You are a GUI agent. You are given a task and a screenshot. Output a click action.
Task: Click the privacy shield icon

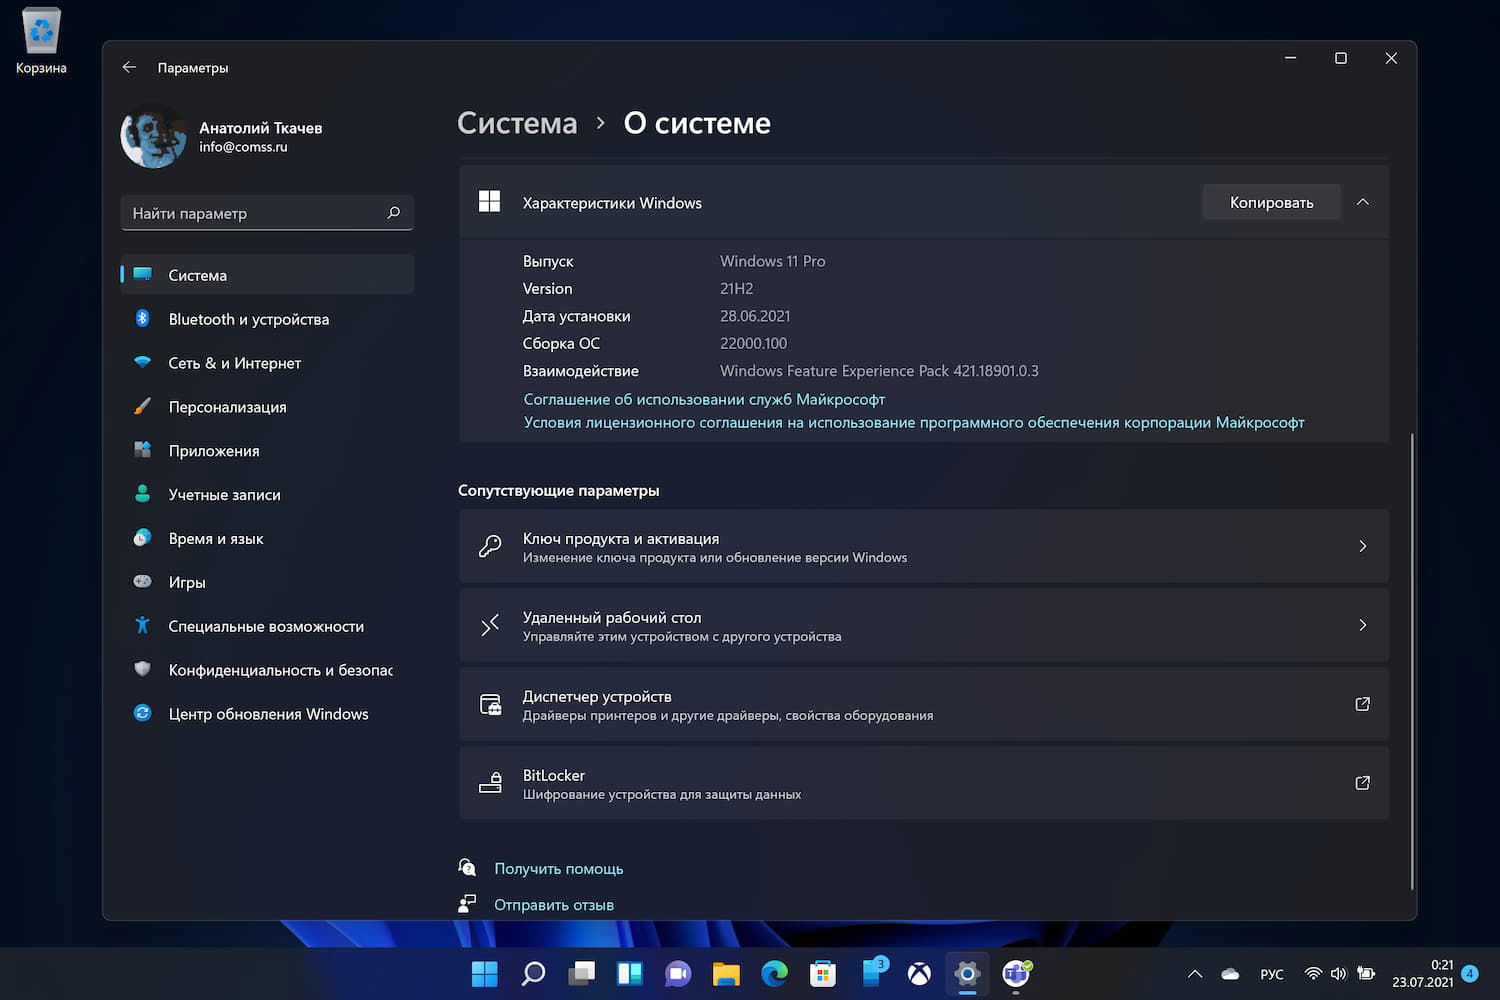pos(142,669)
